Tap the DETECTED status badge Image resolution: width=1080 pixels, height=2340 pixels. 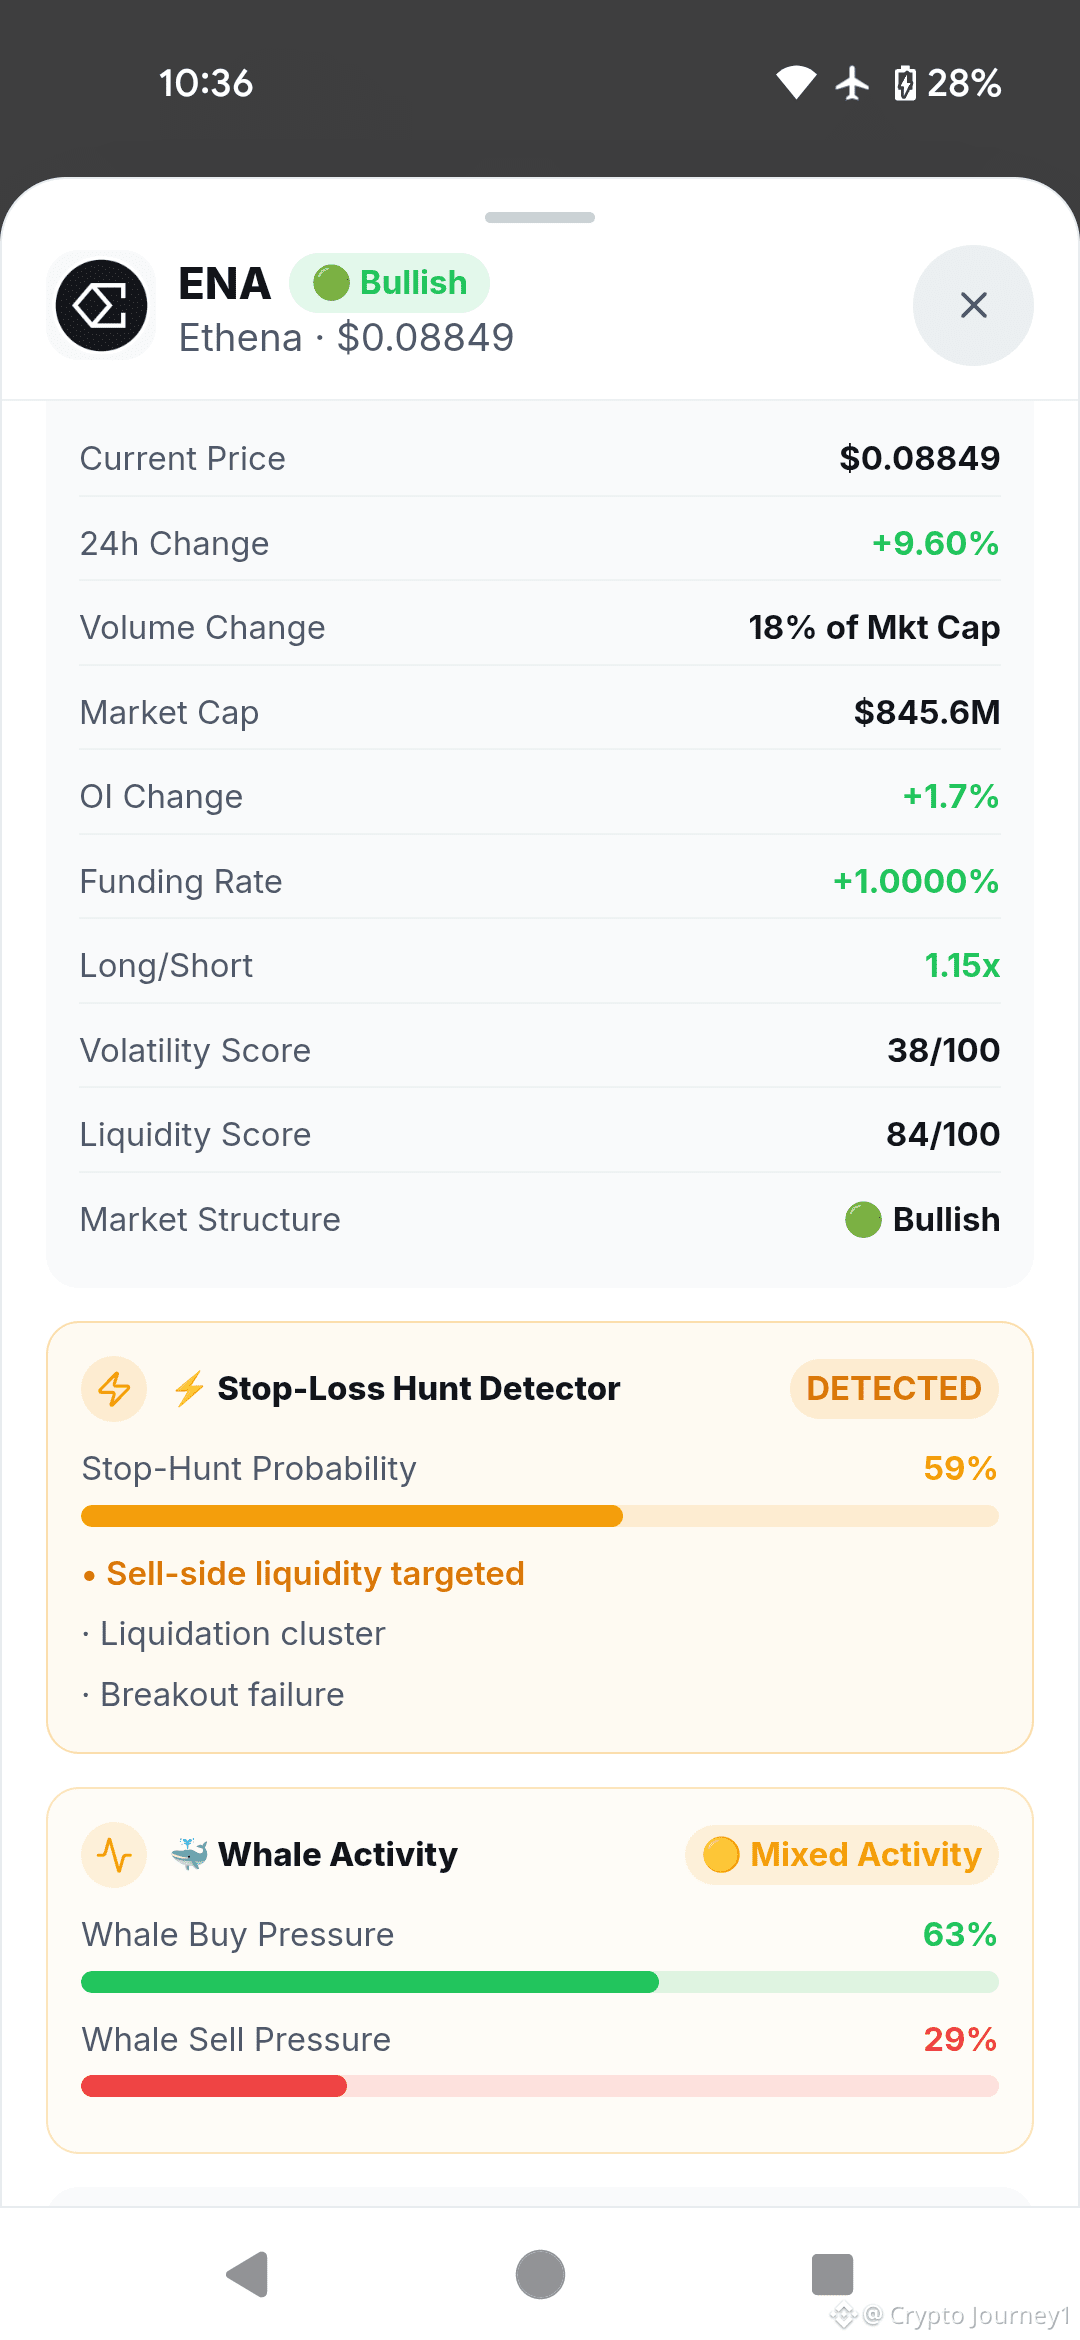(x=894, y=1388)
